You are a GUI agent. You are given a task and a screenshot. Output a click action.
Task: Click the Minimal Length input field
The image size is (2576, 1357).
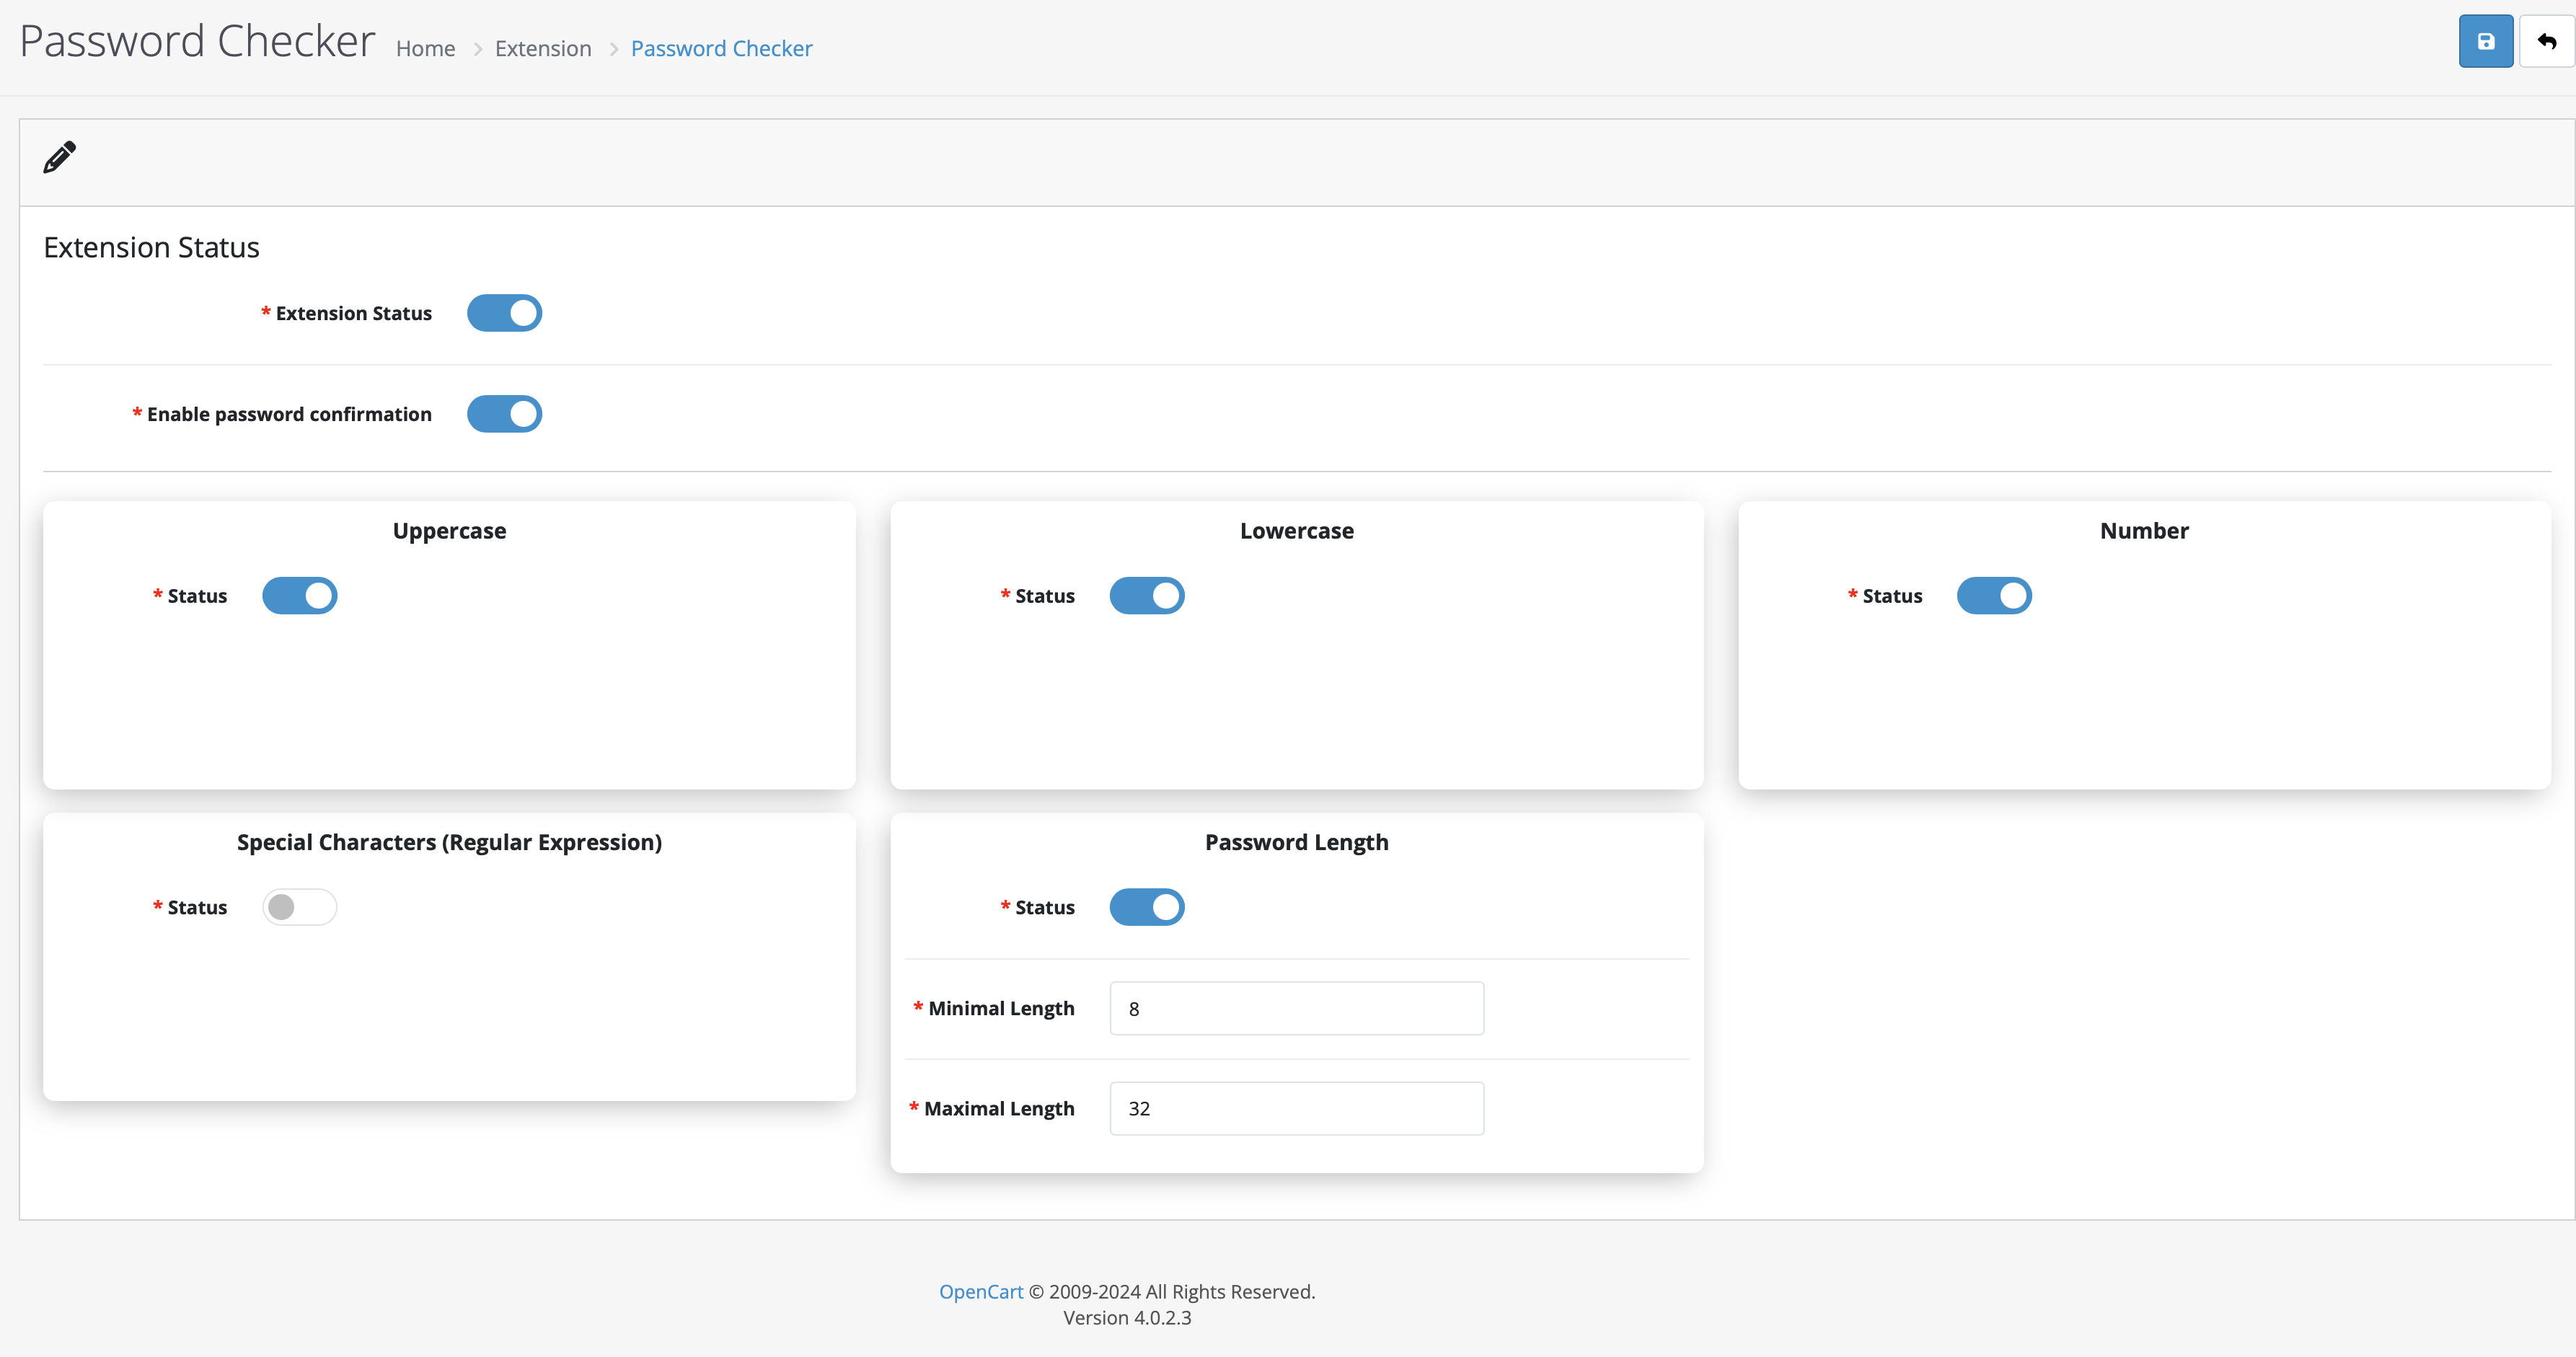1297,1008
